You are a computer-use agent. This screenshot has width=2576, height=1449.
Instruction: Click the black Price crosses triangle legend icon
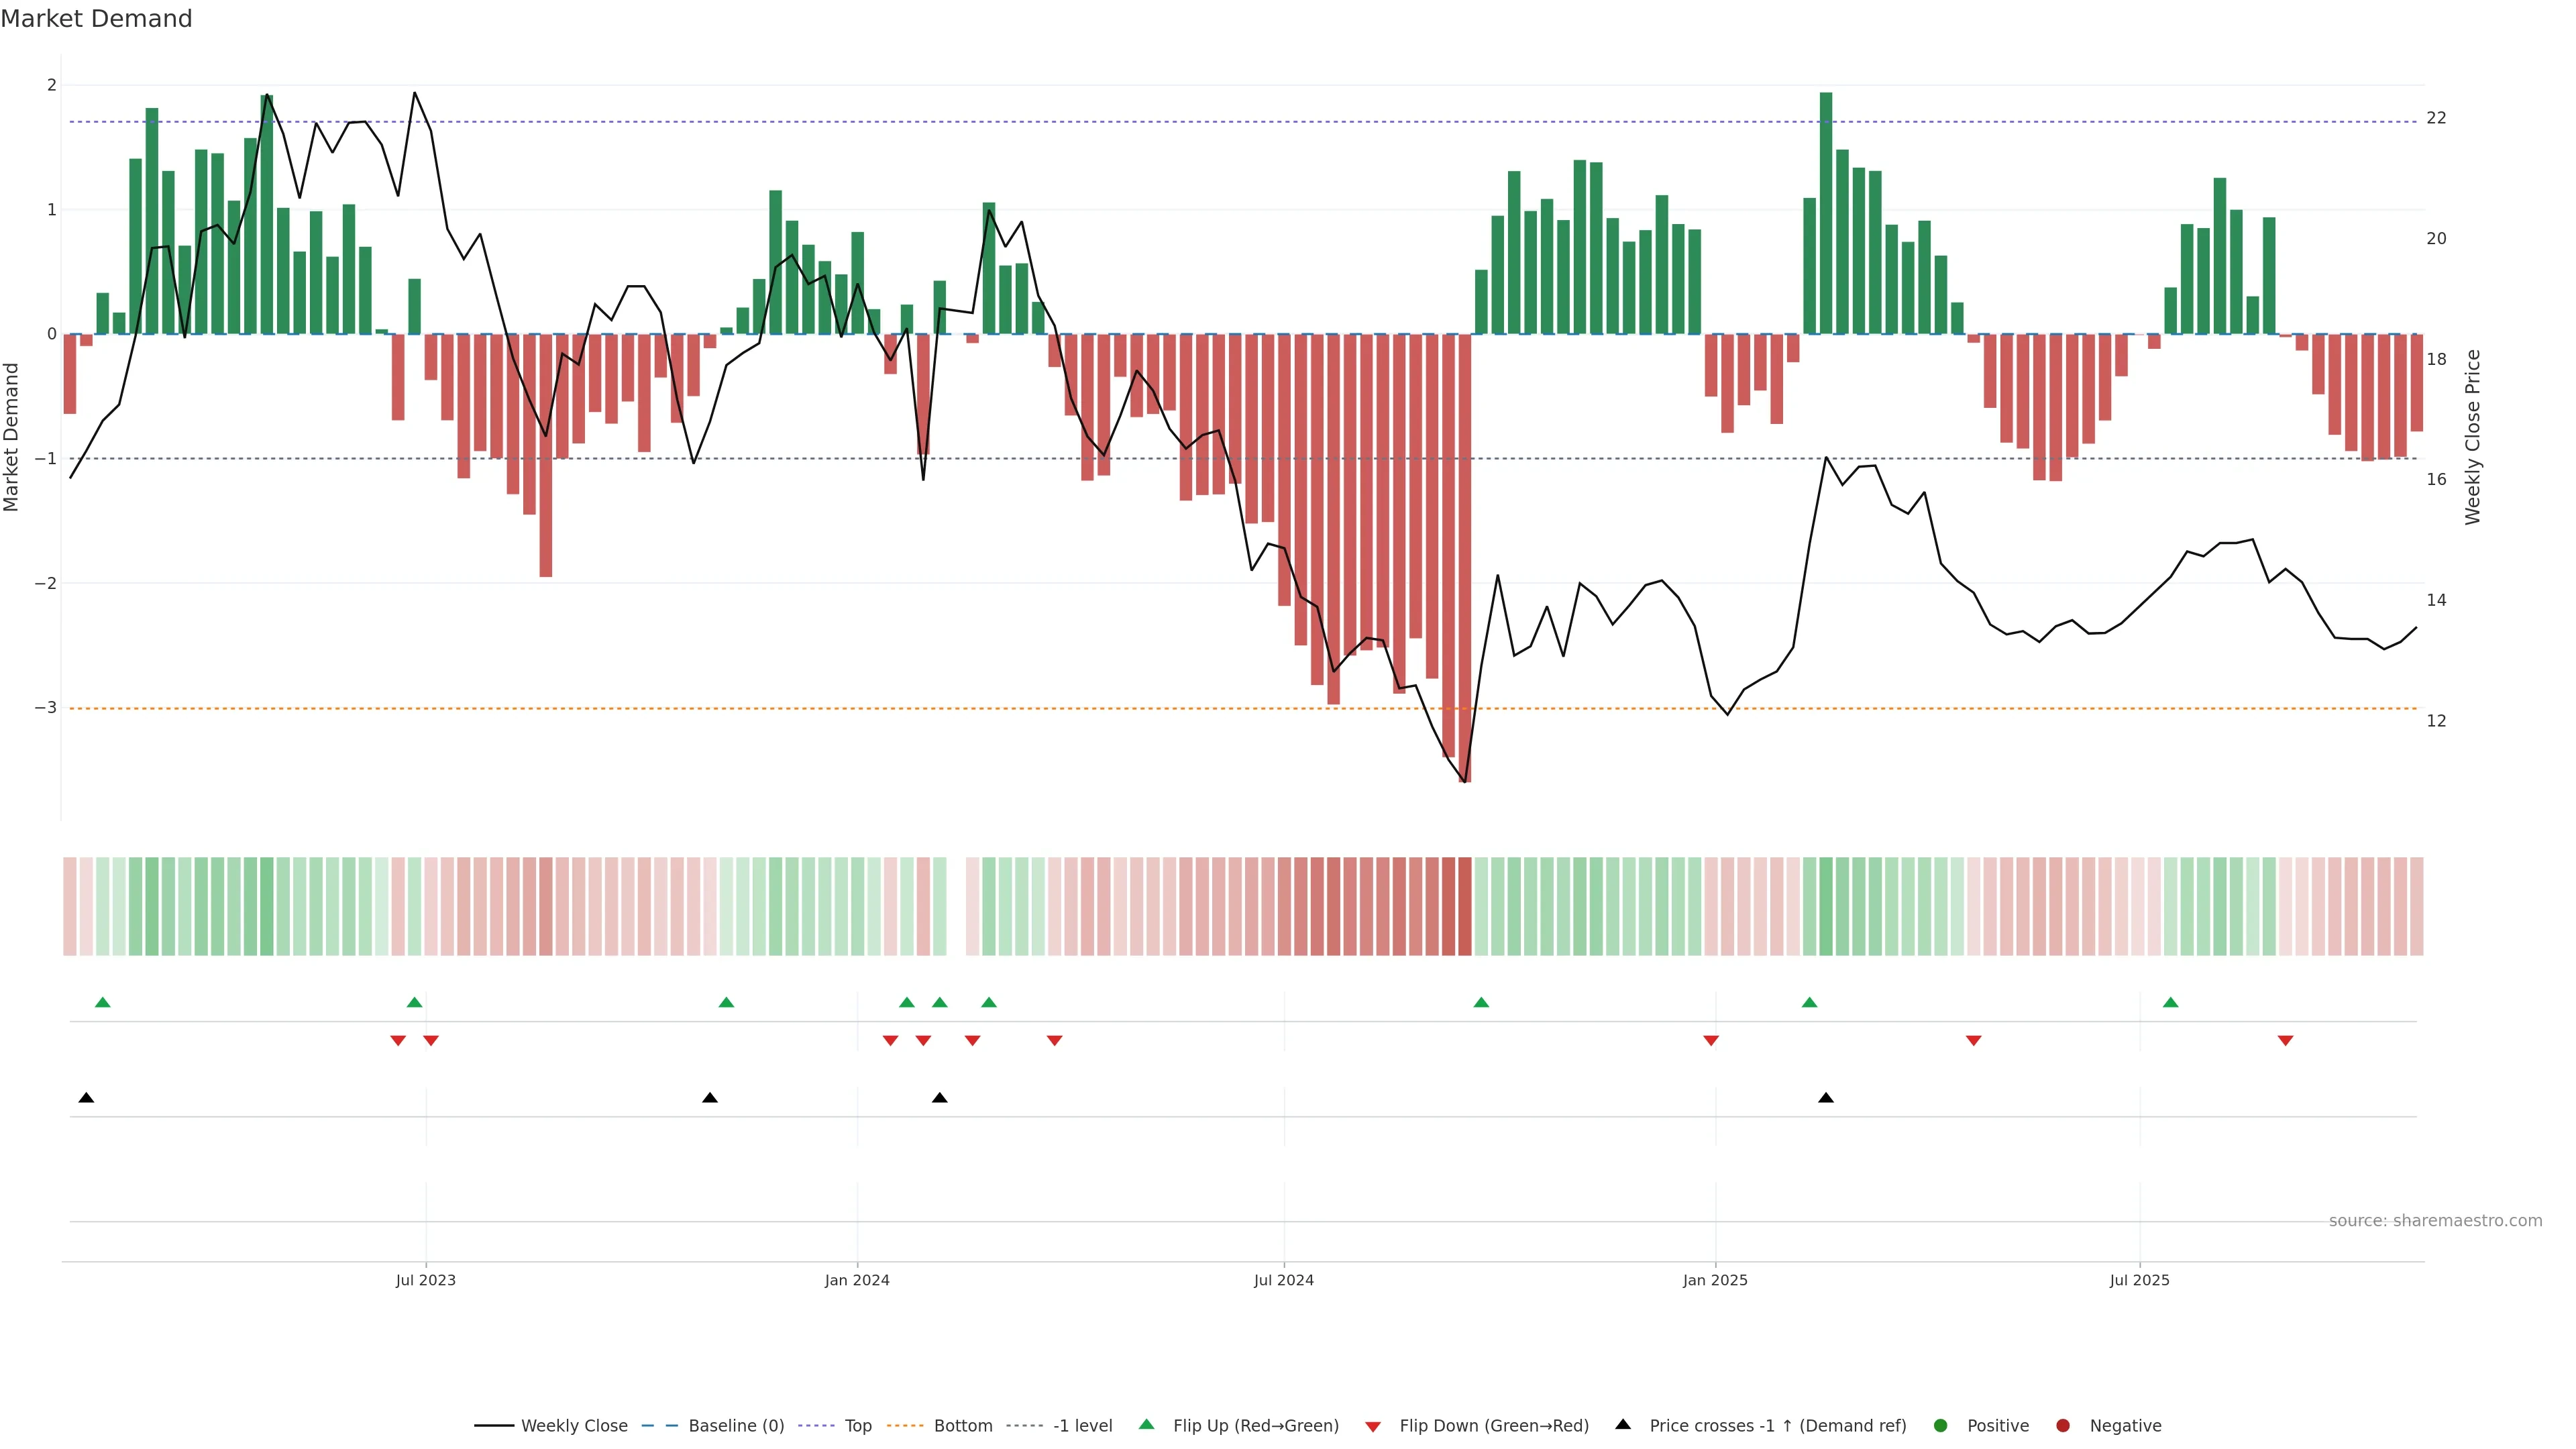(x=1622, y=1424)
